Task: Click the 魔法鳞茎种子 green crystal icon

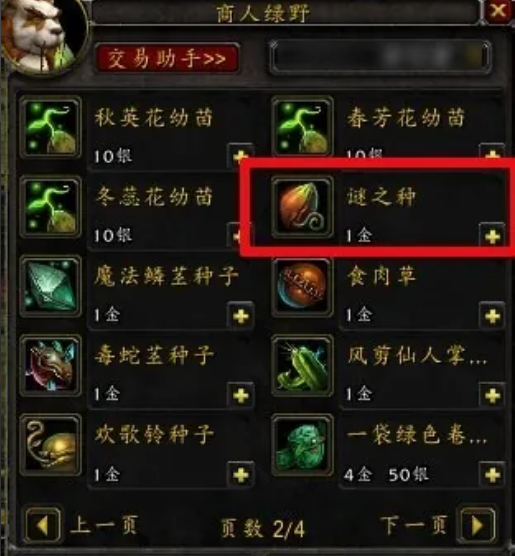Action: coord(51,286)
